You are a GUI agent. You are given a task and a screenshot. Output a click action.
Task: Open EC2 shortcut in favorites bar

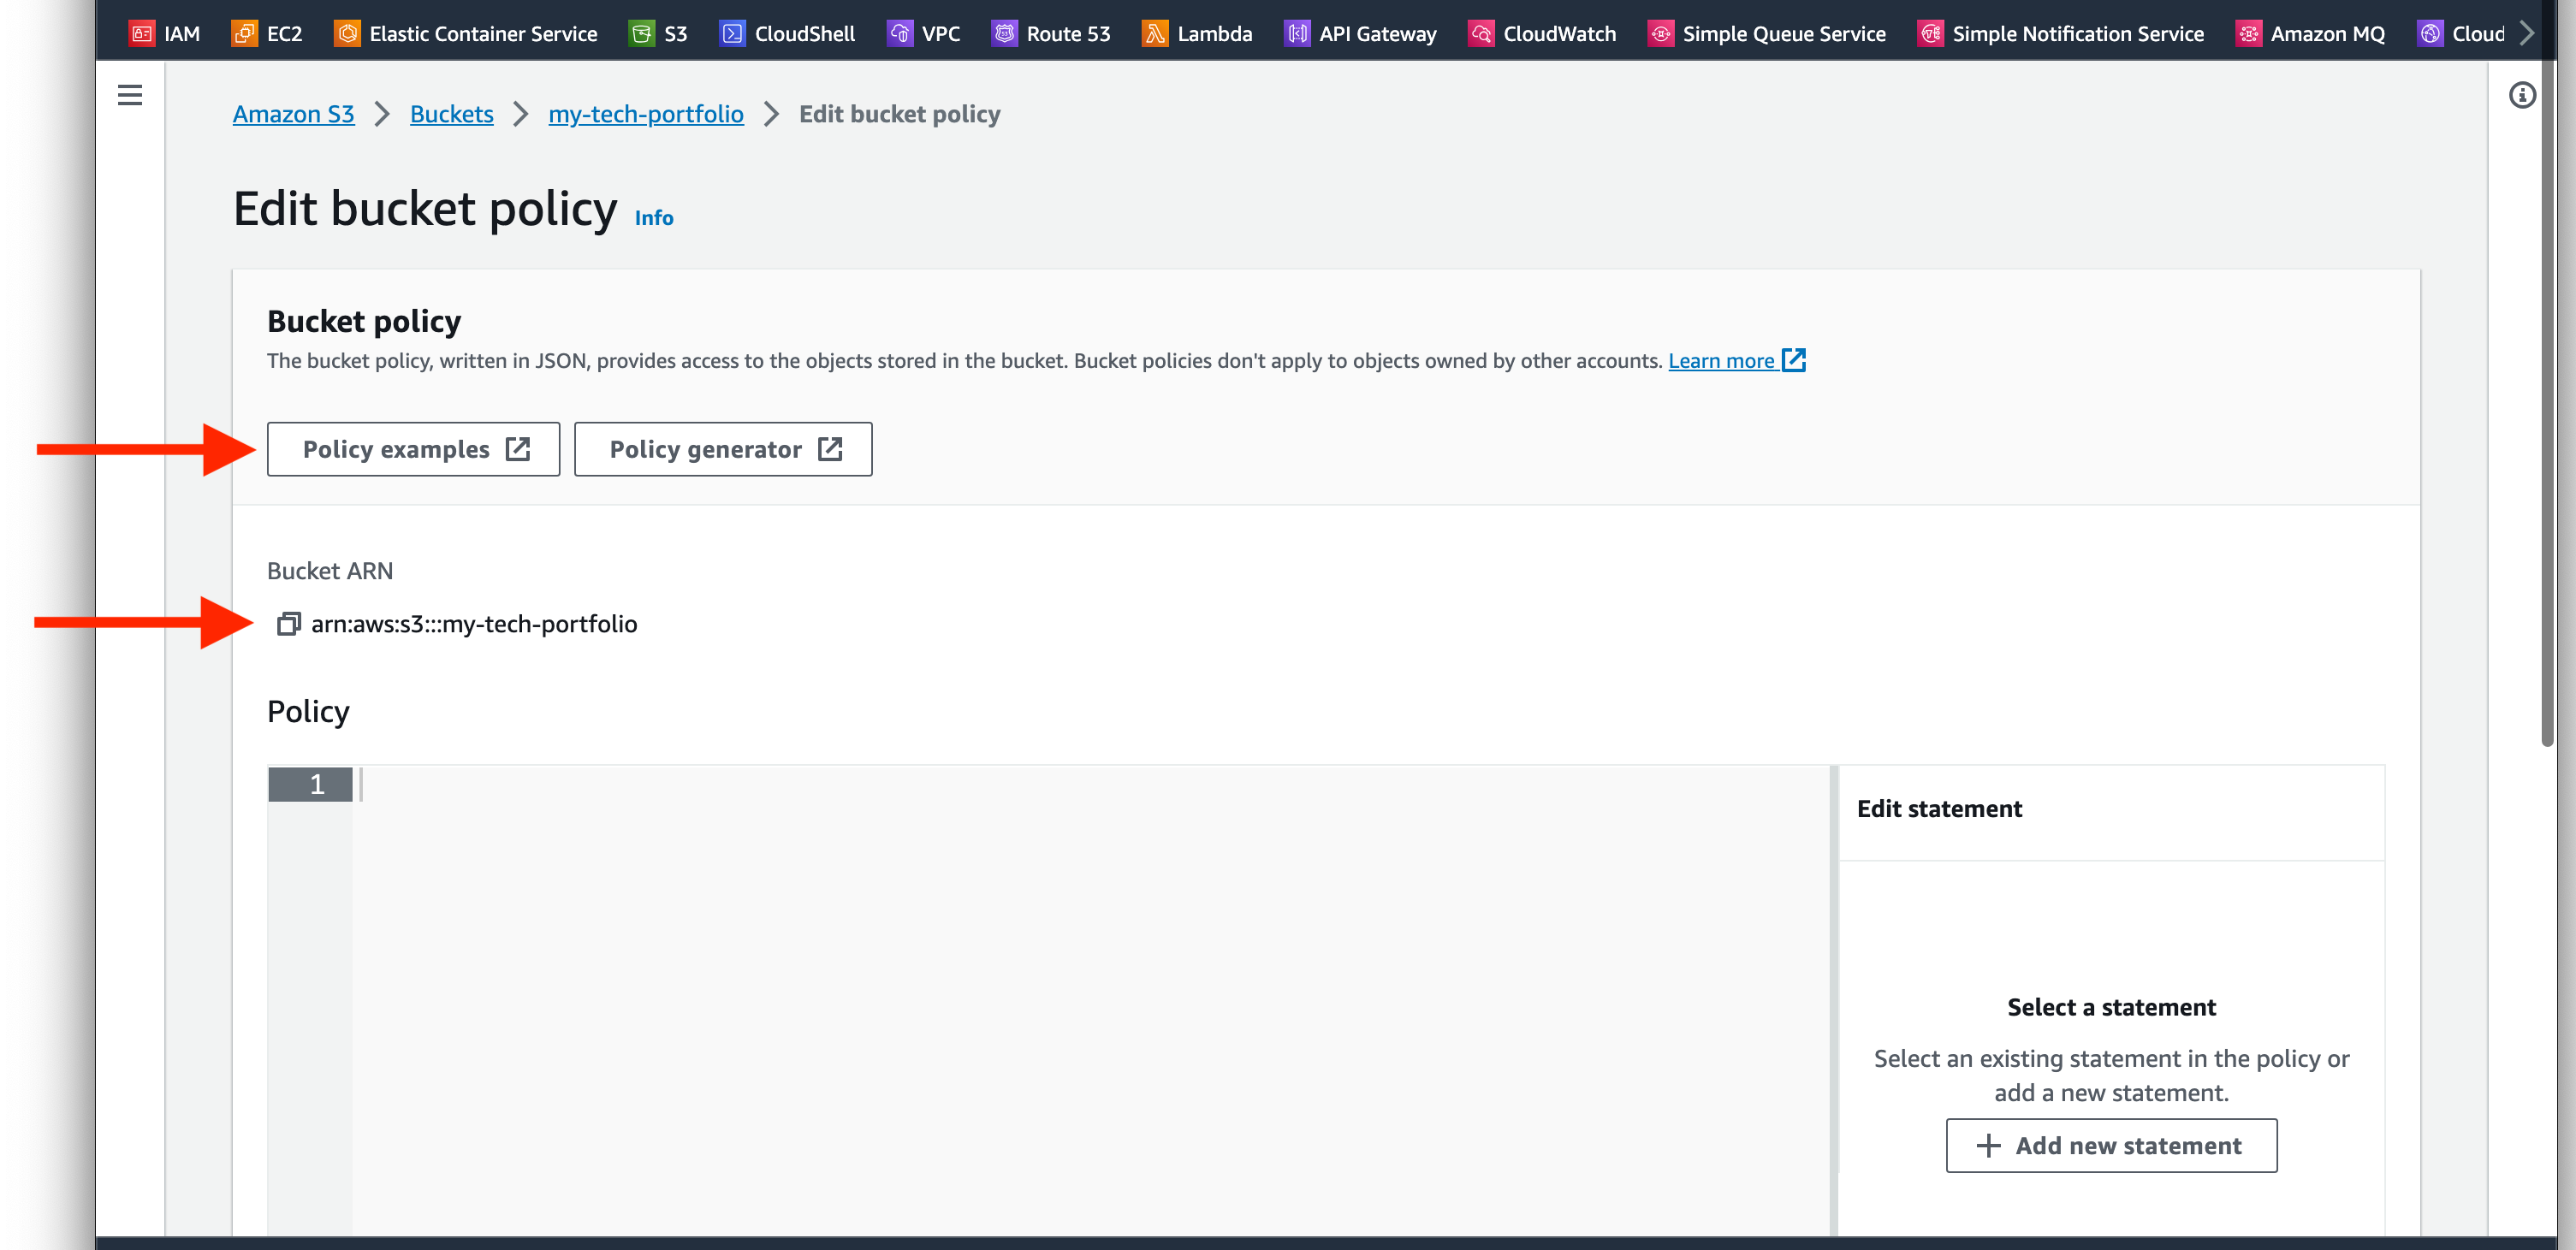coord(266,33)
